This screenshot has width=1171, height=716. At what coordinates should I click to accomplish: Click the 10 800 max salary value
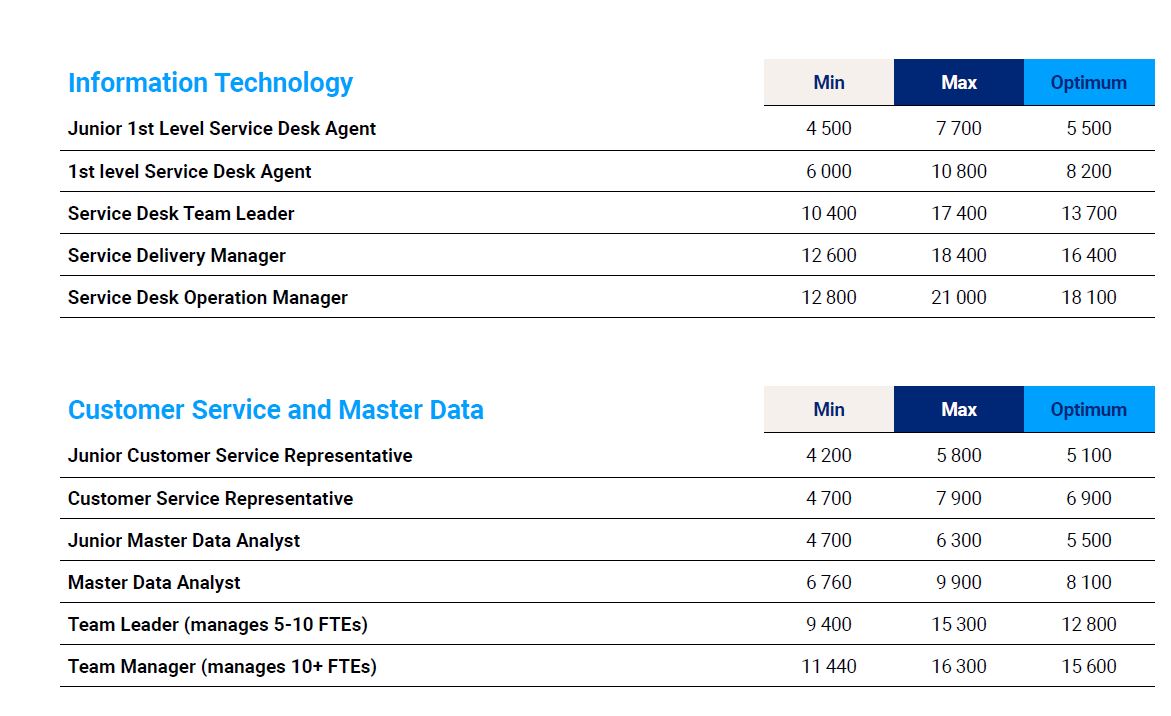pos(958,172)
